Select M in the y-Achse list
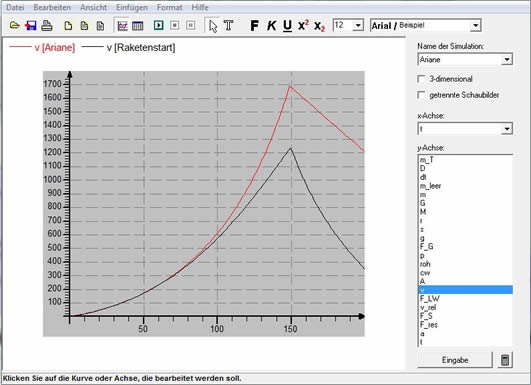This screenshot has height=385, width=531. click(x=465, y=212)
